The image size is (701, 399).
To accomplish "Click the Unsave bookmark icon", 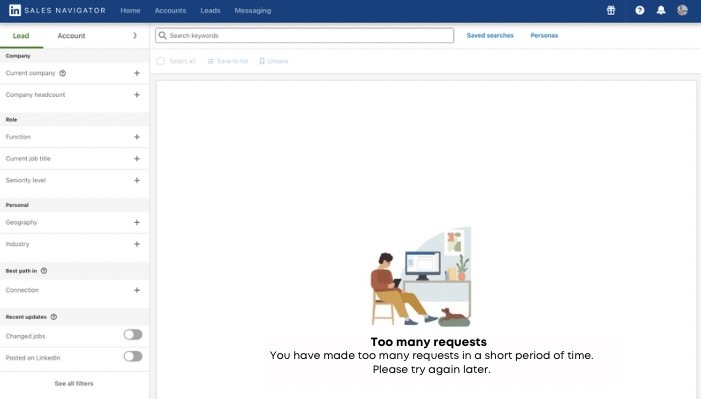I will pos(262,61).
